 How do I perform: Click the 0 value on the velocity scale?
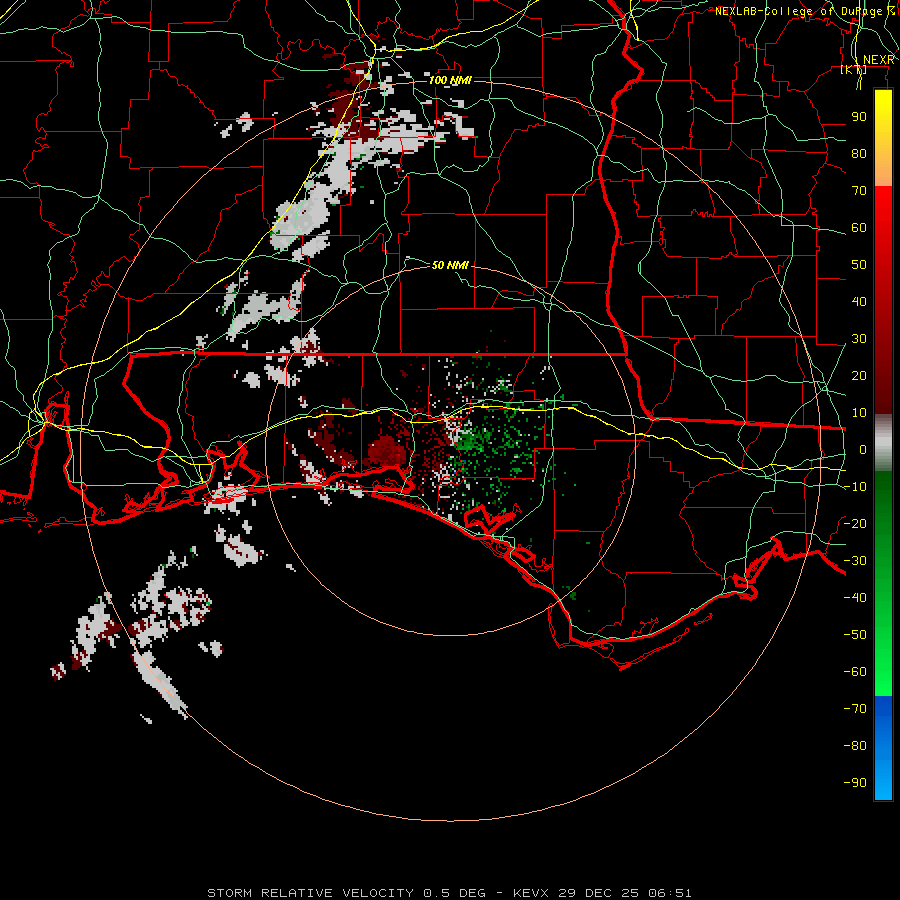863,450
